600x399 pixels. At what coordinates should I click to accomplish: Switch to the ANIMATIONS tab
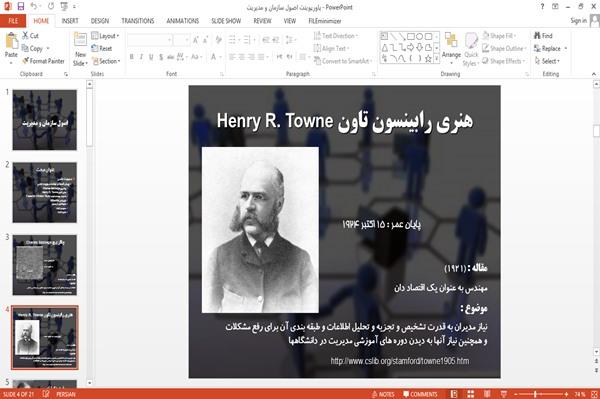183,21
